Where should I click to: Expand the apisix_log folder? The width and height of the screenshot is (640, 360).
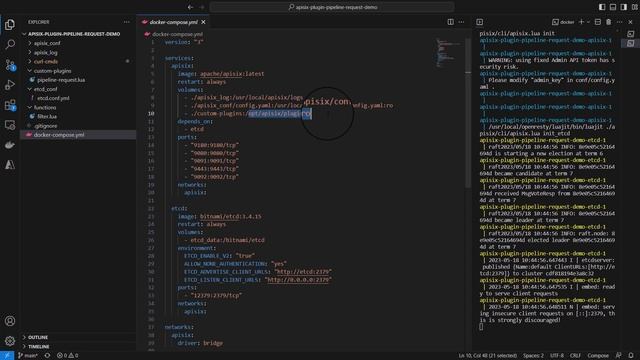tap(45, 52)
